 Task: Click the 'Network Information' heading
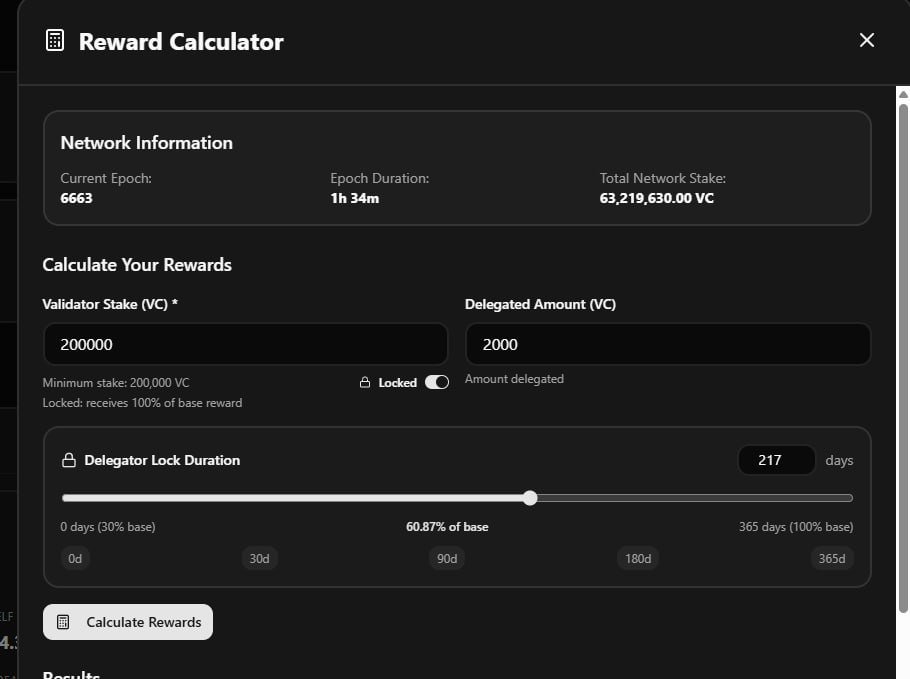pos(146,143)
